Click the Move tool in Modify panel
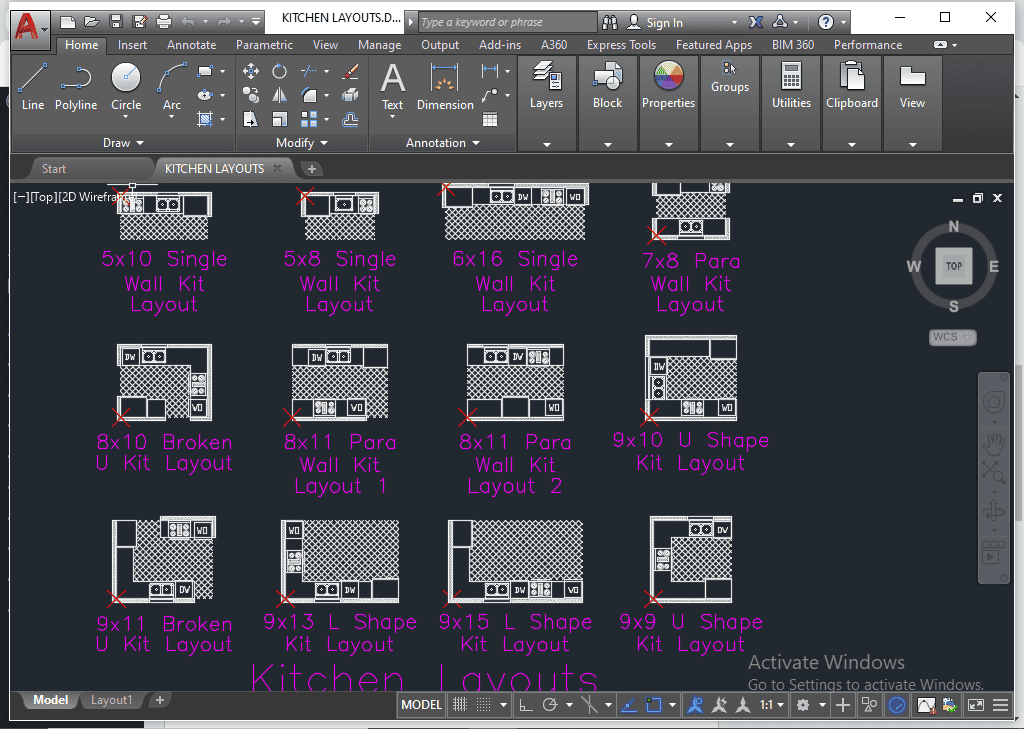 click(x=251, y=71)
